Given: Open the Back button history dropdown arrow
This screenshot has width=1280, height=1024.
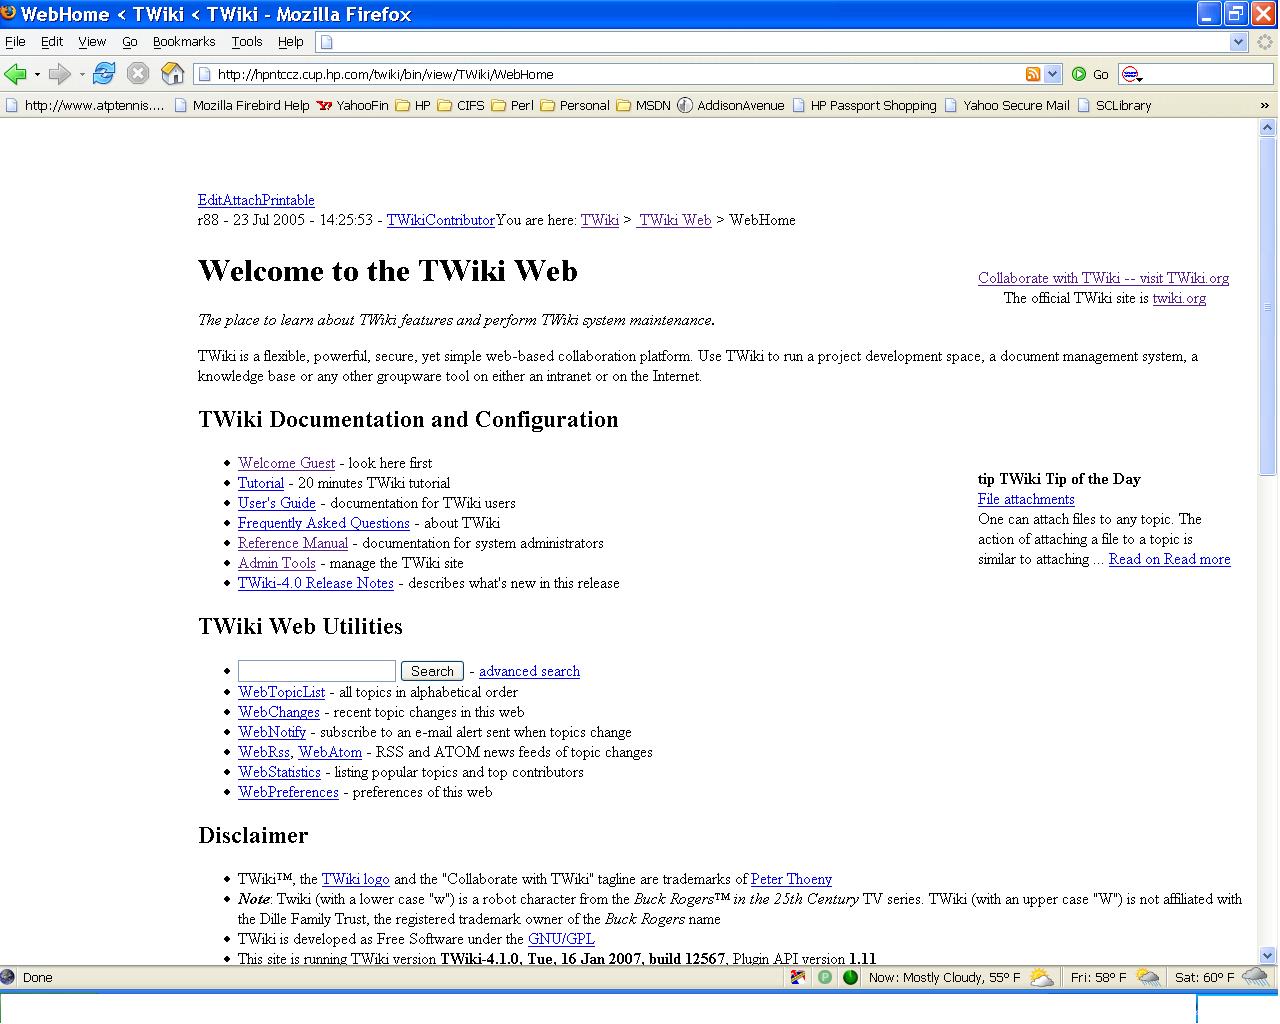Looking at the screenshot, I should (x=37, y=74).
